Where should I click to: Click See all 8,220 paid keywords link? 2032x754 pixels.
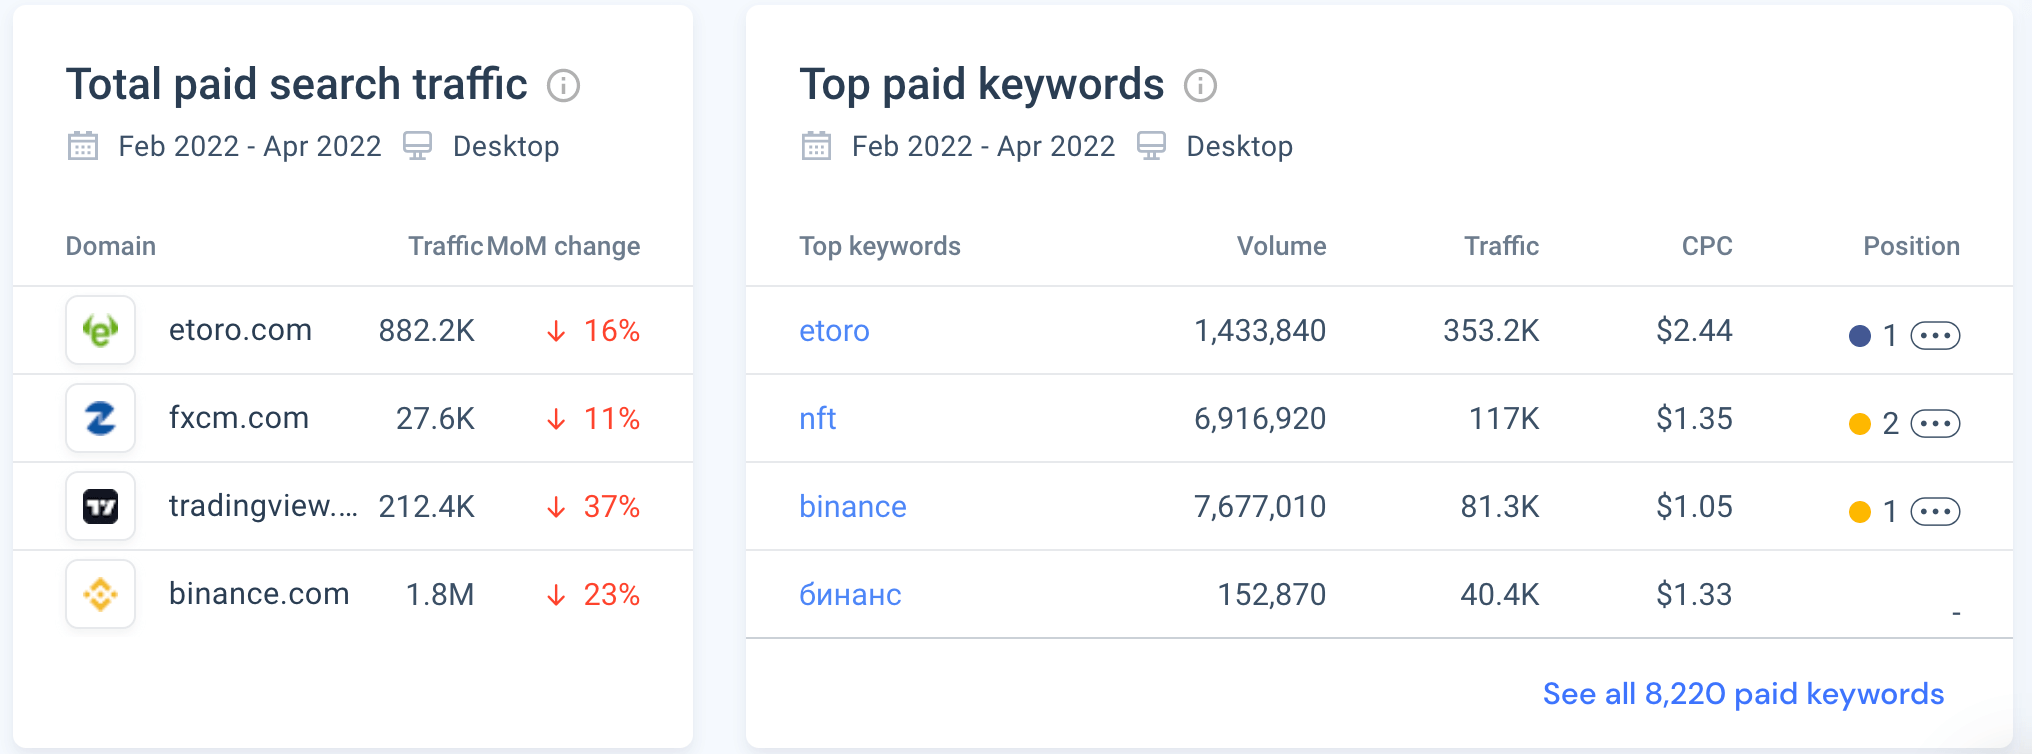pos(1743,693)
